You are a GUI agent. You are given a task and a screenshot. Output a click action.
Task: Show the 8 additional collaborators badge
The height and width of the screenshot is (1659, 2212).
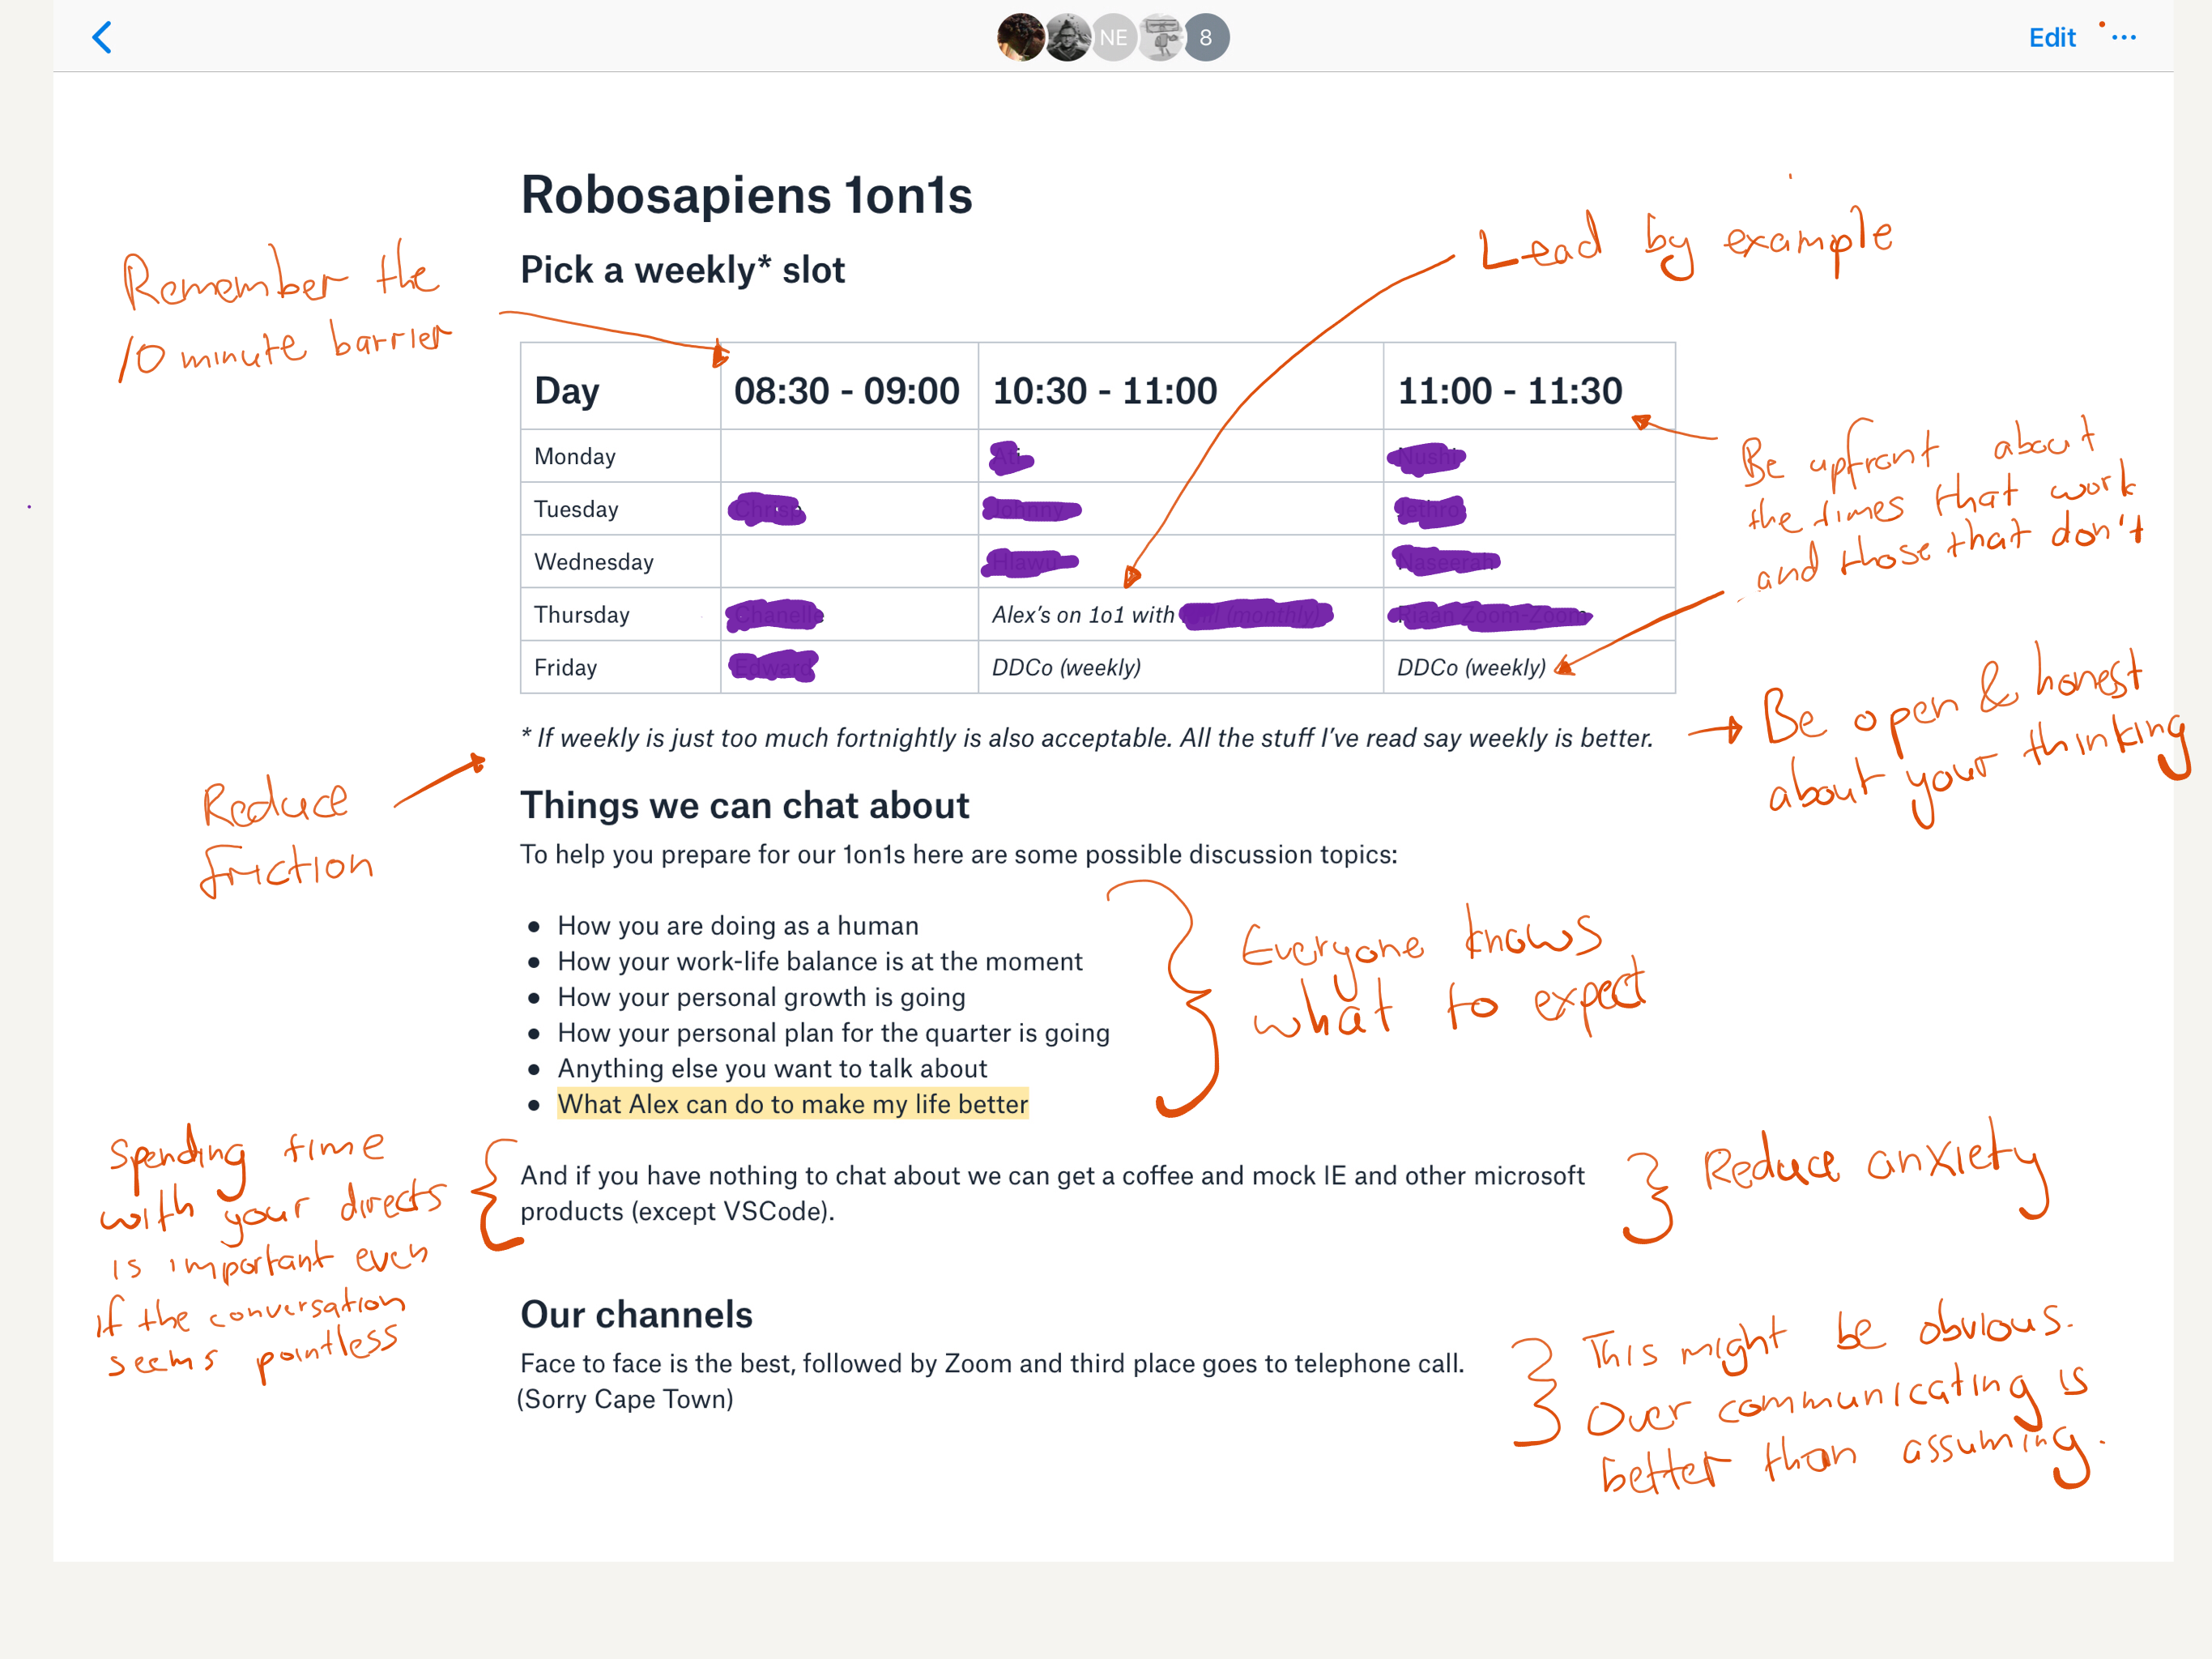coord(1206,38)
